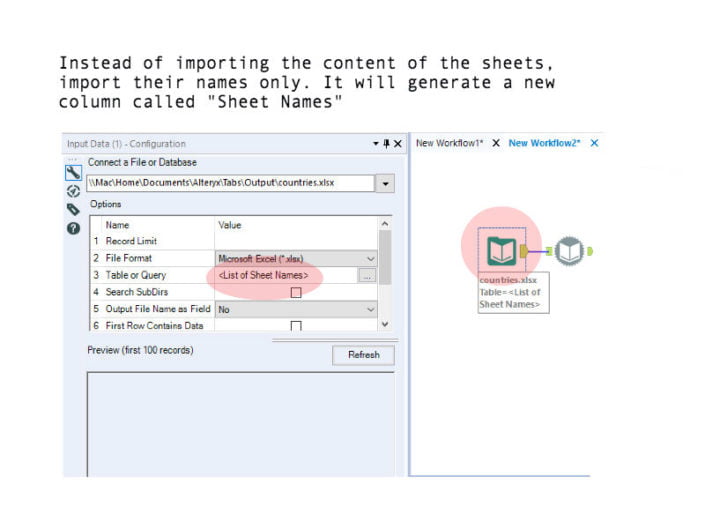The height and width of the screenshot is (529, 705).
Task: Pin the Configuration panel
Action: [x=386, y=144]
